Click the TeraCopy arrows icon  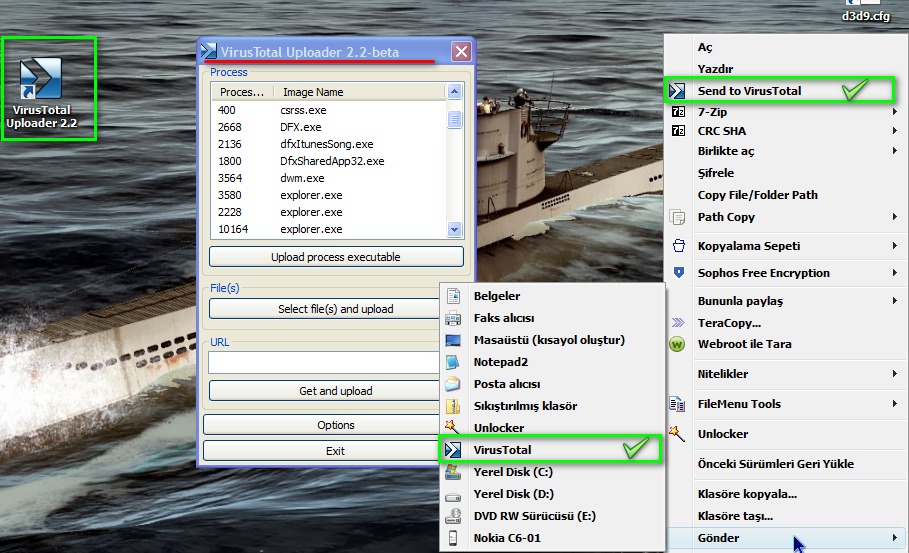pyautogui.click(x=678, y=323)
